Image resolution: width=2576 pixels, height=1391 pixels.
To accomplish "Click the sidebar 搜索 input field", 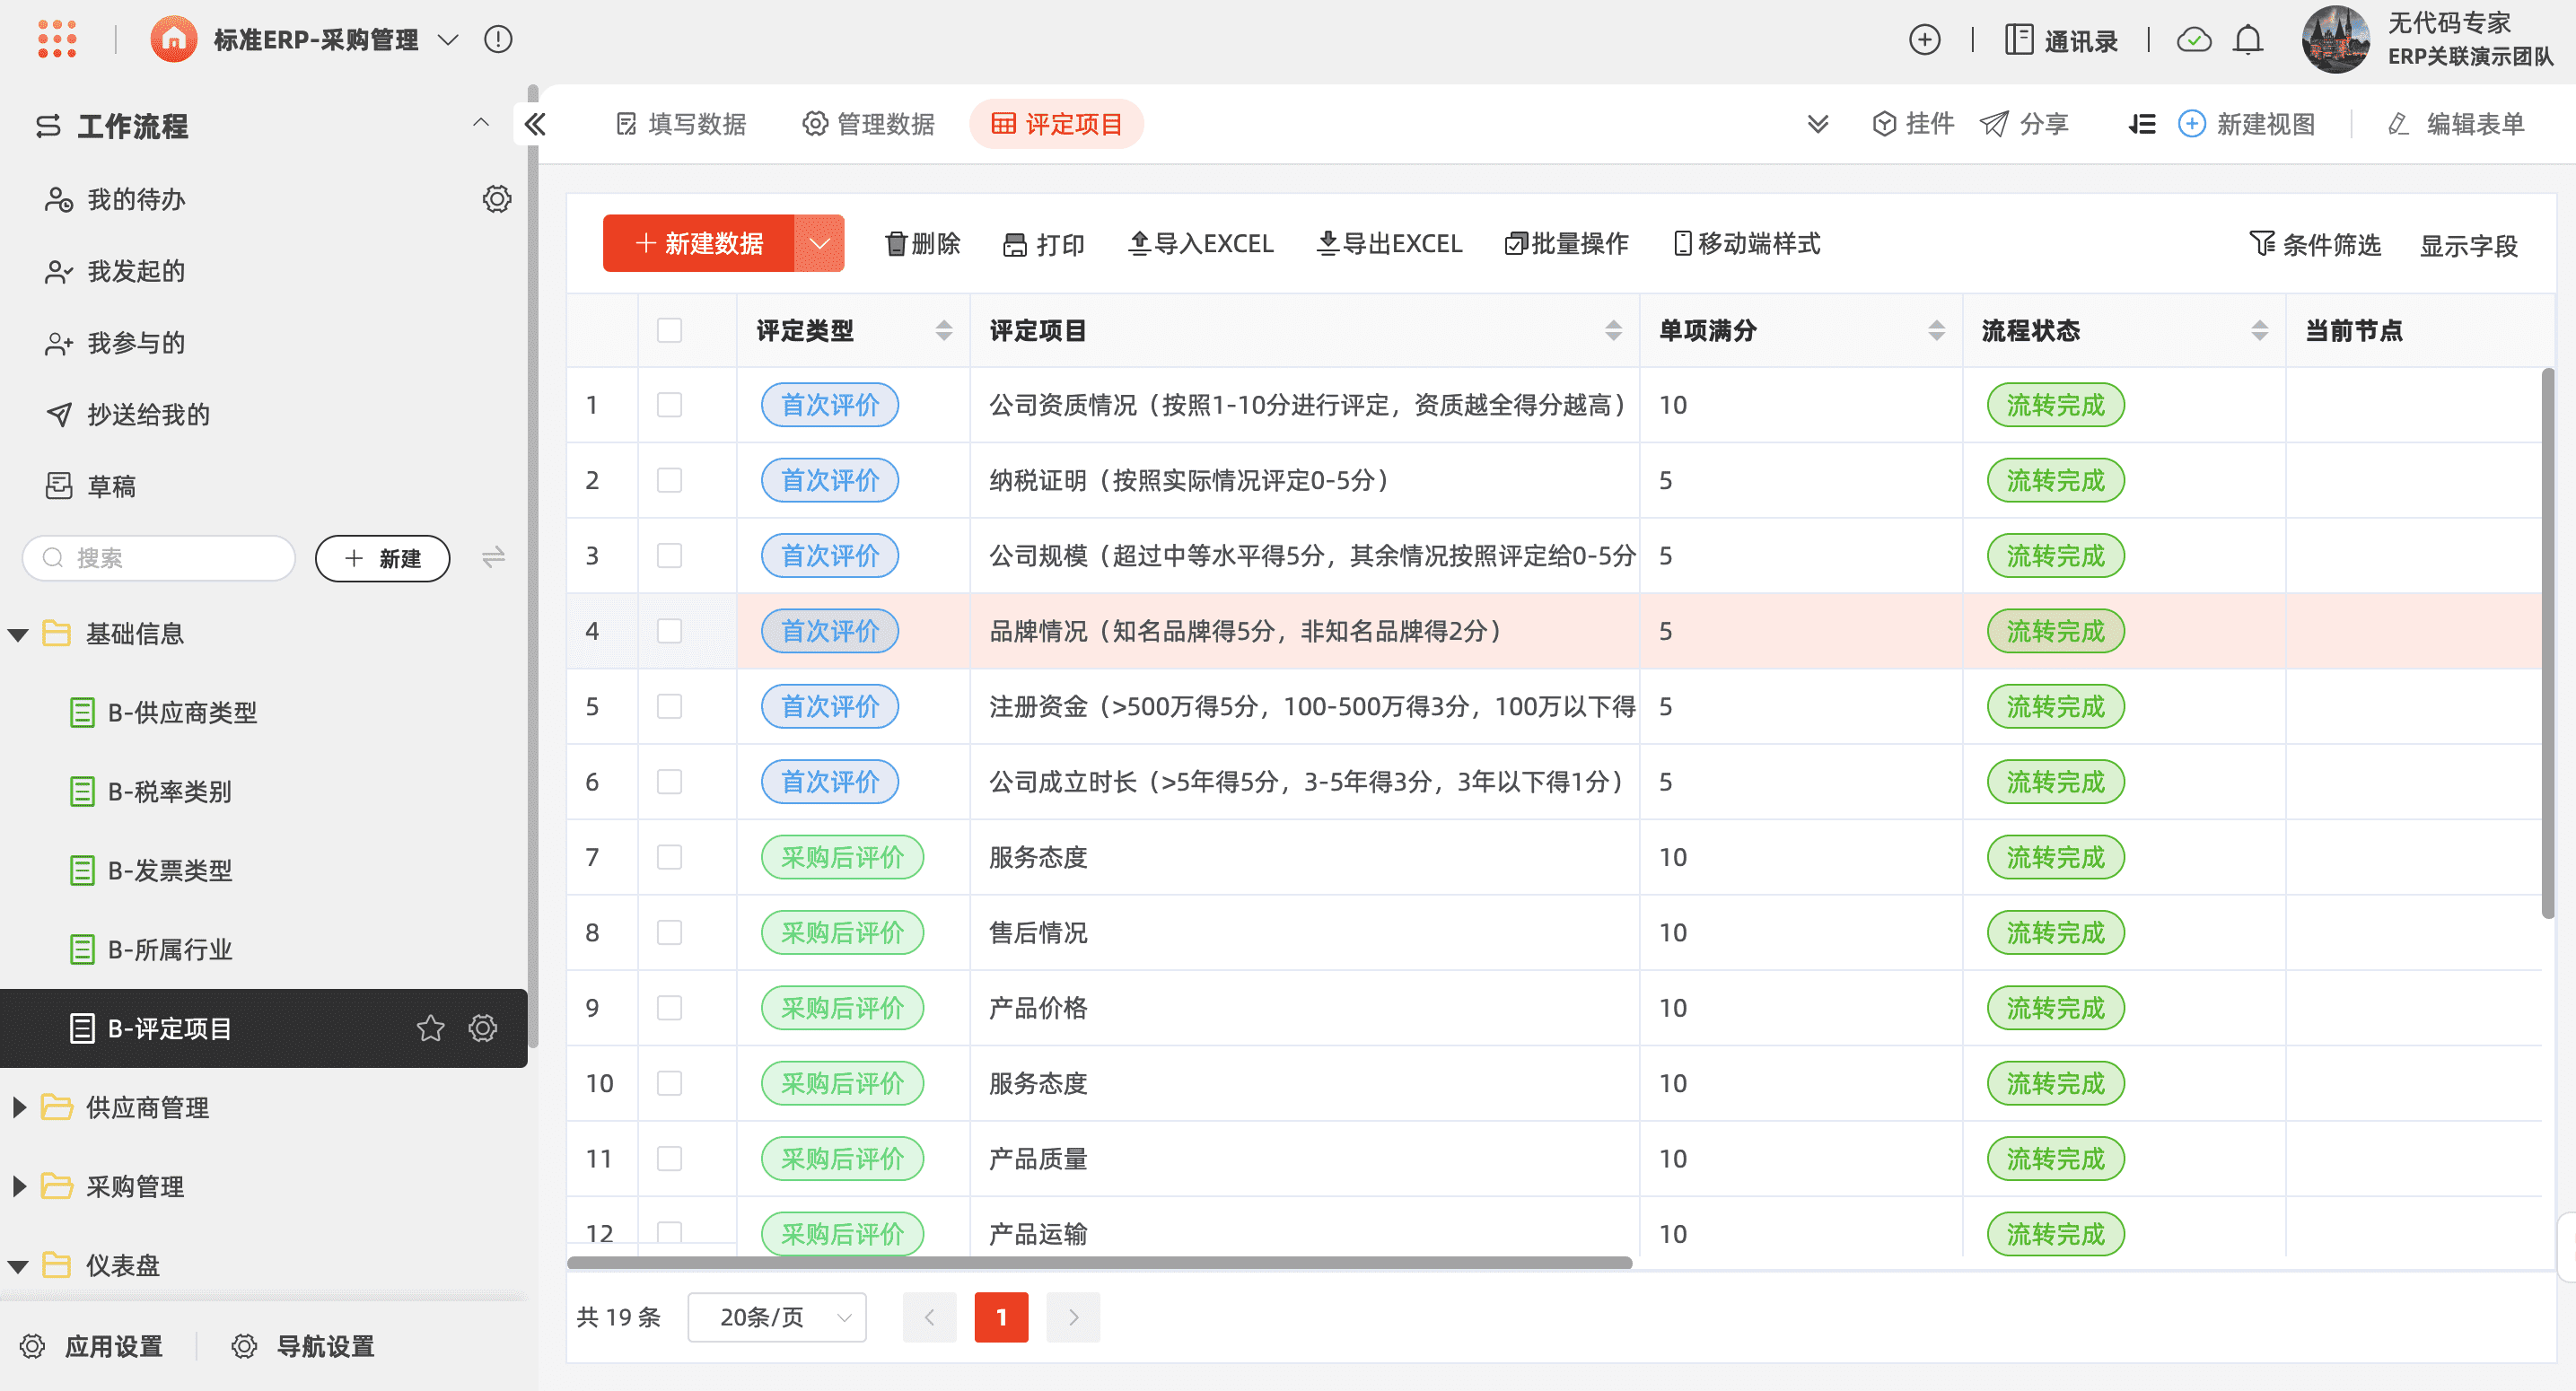I will click(x=160, y=558).
